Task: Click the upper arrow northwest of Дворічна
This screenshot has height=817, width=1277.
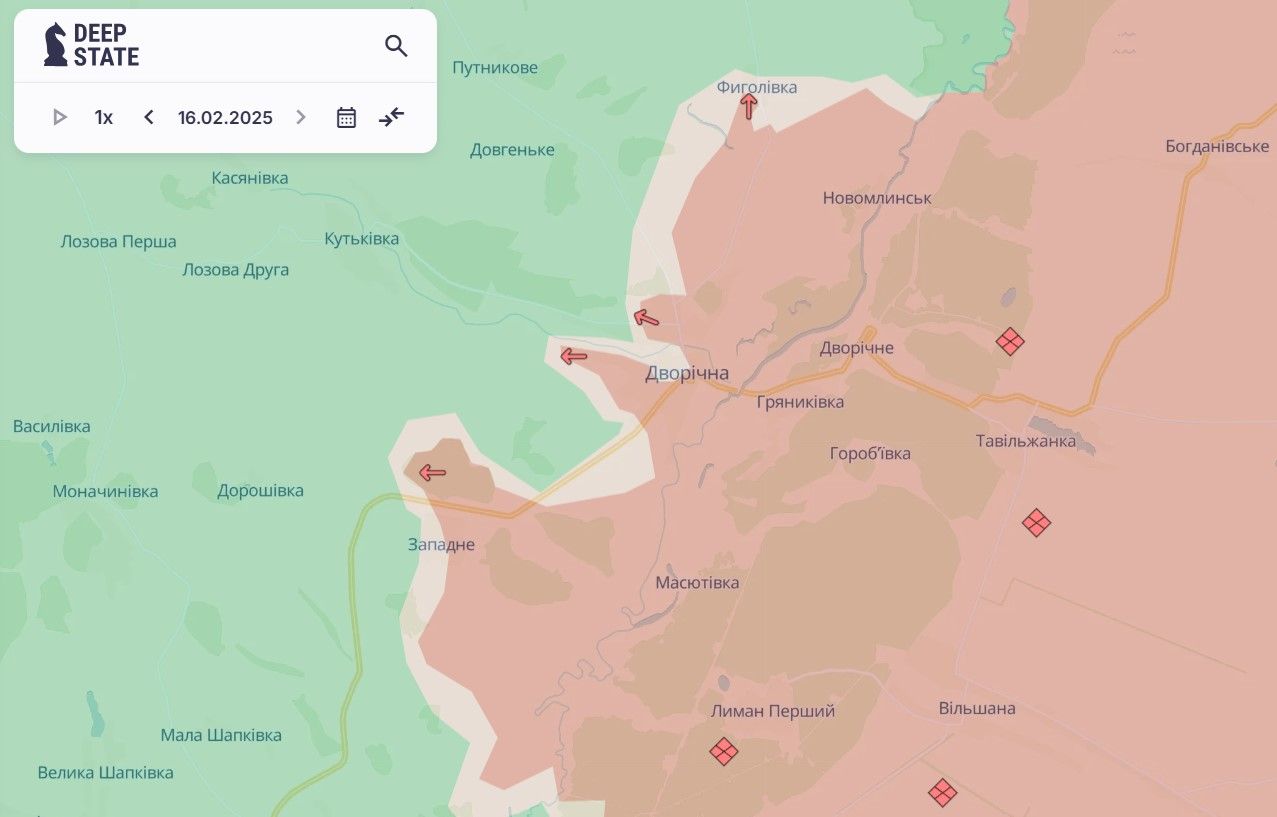Action: tap(646, 318)
